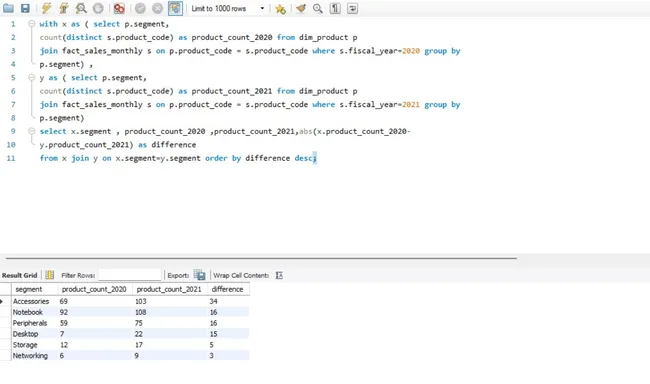Click the Commit checkmark icon
The width and height of the screenshot is (650, 384).
[140, 8]
